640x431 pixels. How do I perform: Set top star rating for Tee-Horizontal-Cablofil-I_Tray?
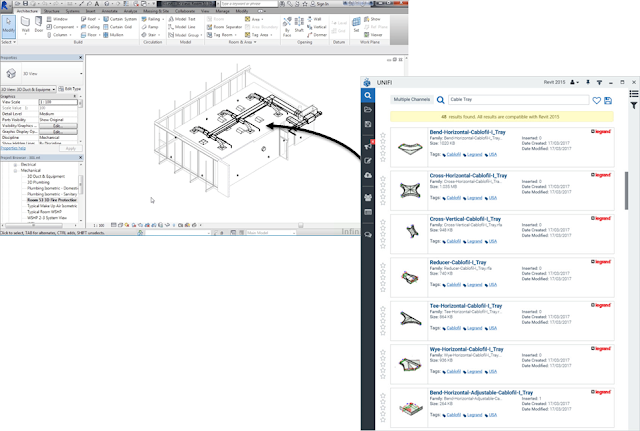[383, 309]
